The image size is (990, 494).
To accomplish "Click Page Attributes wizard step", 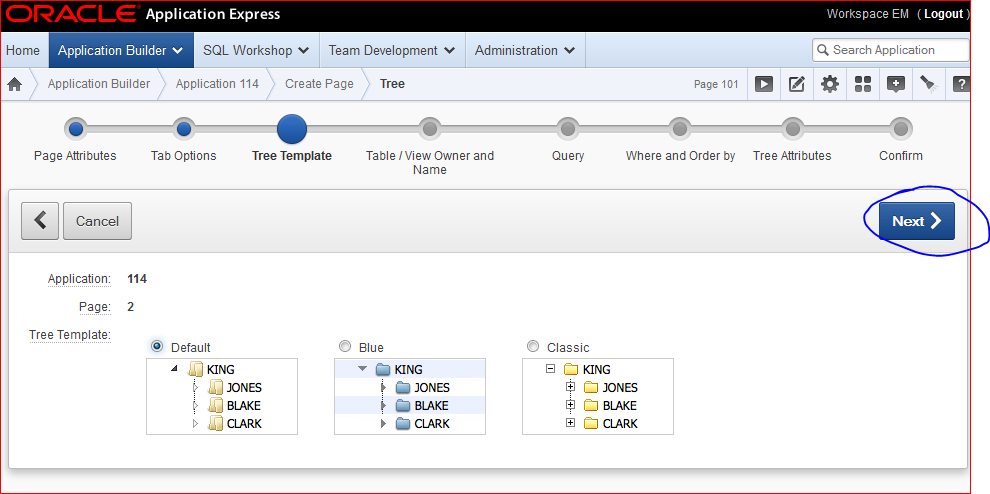I will 75,130.
